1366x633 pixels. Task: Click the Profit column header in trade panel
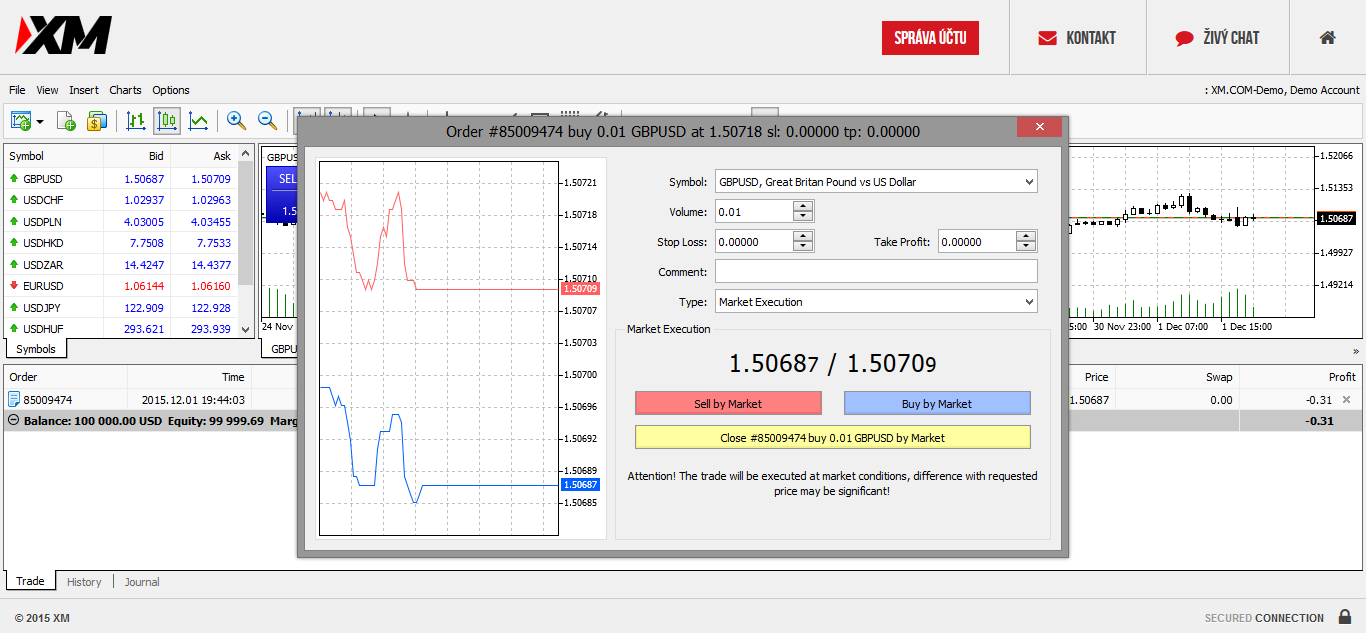[1301, 377]
